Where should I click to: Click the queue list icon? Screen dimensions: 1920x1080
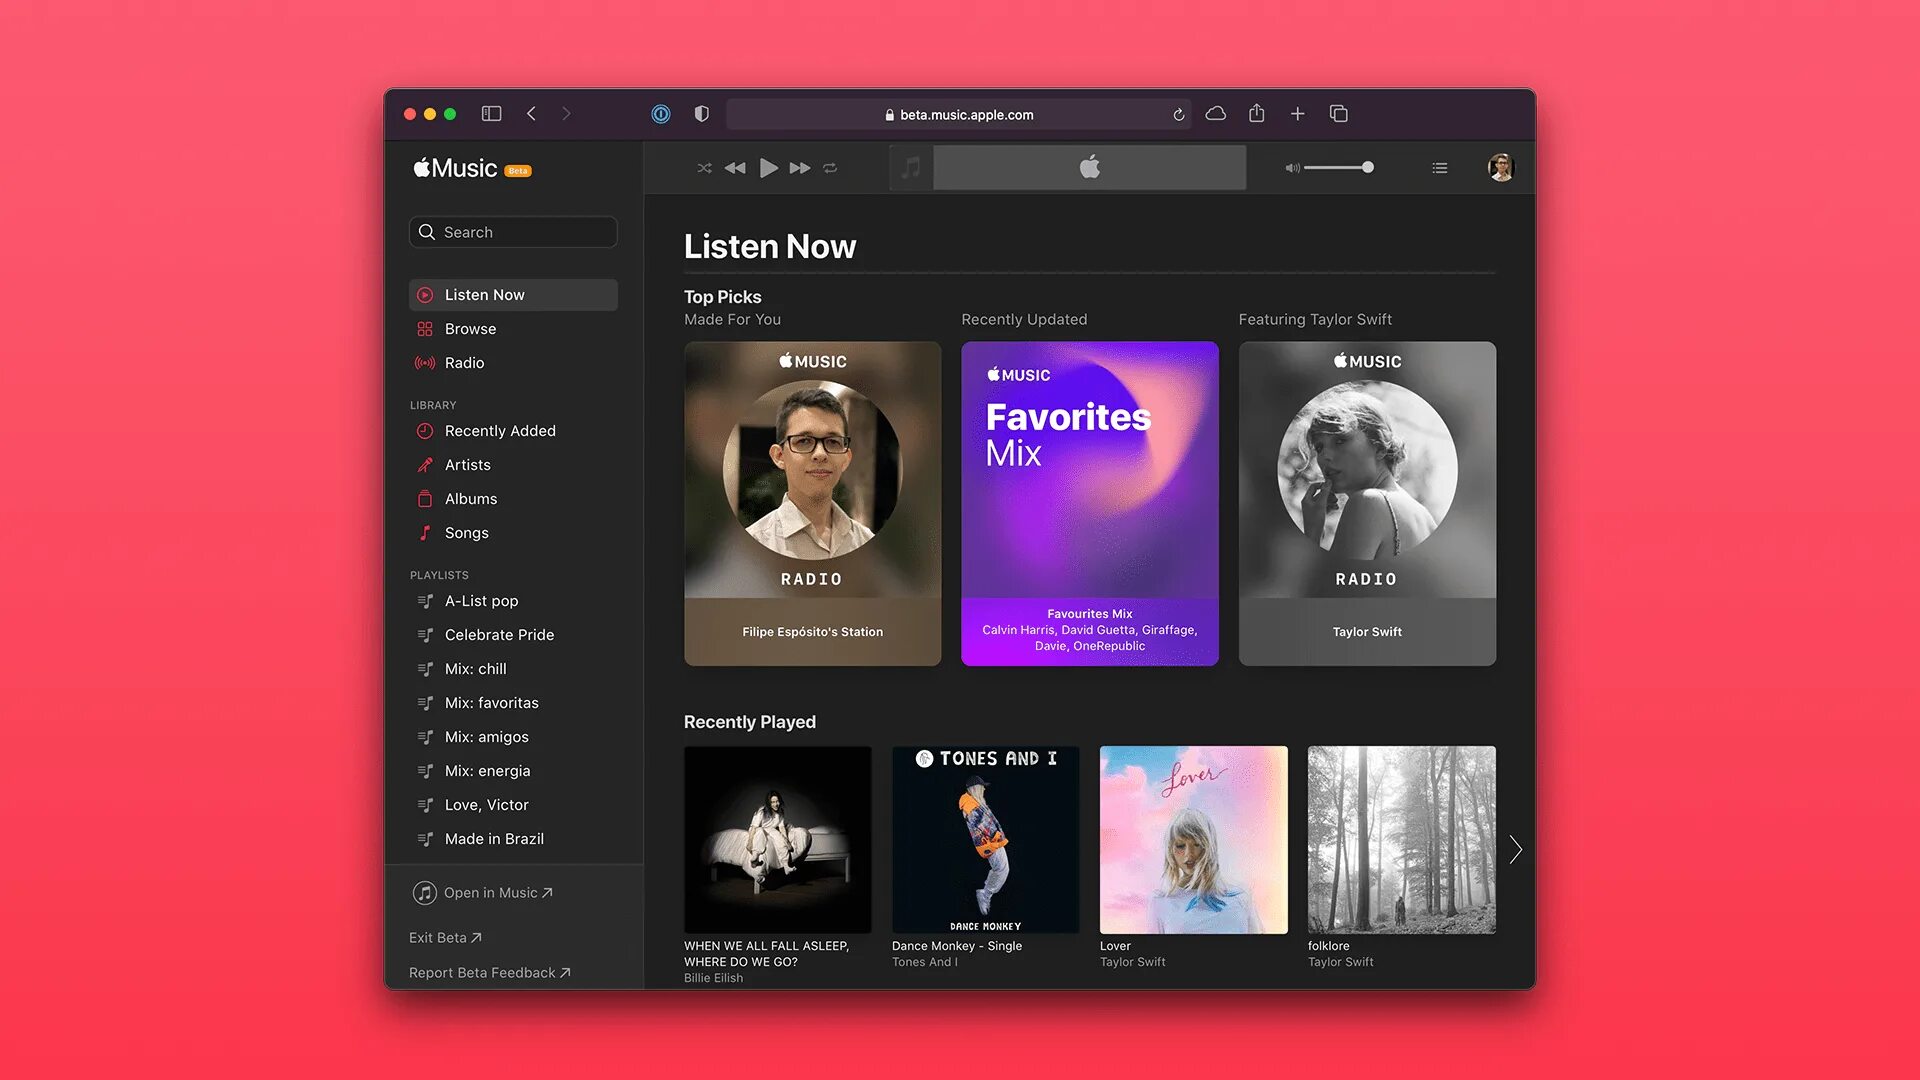click(1440, 167)
